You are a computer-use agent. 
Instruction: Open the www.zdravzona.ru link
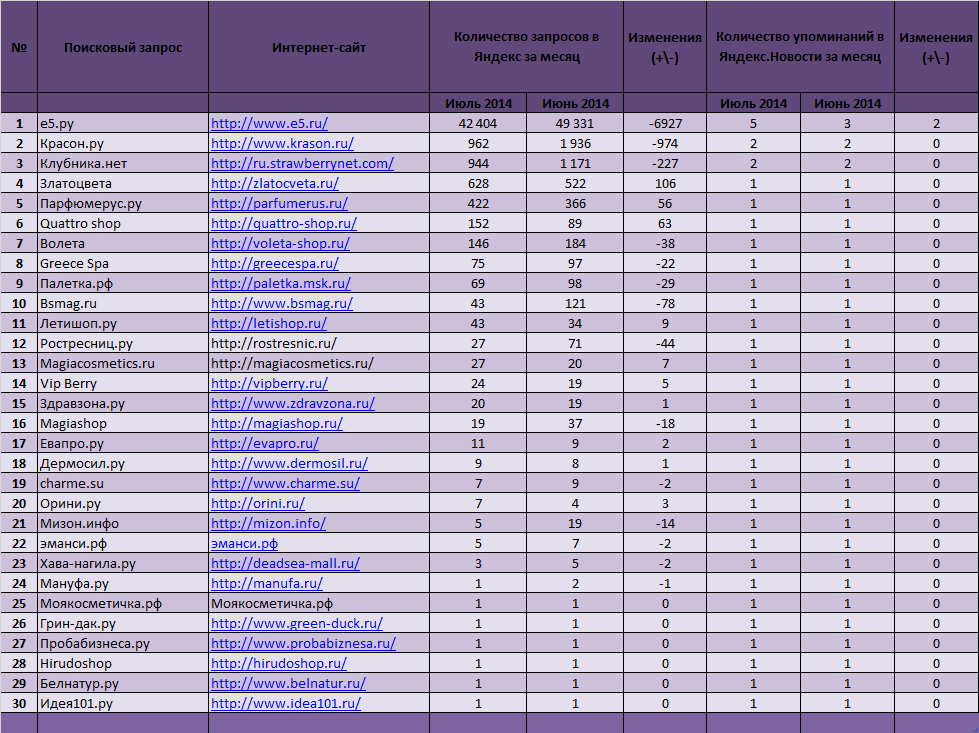pos(293,403)
